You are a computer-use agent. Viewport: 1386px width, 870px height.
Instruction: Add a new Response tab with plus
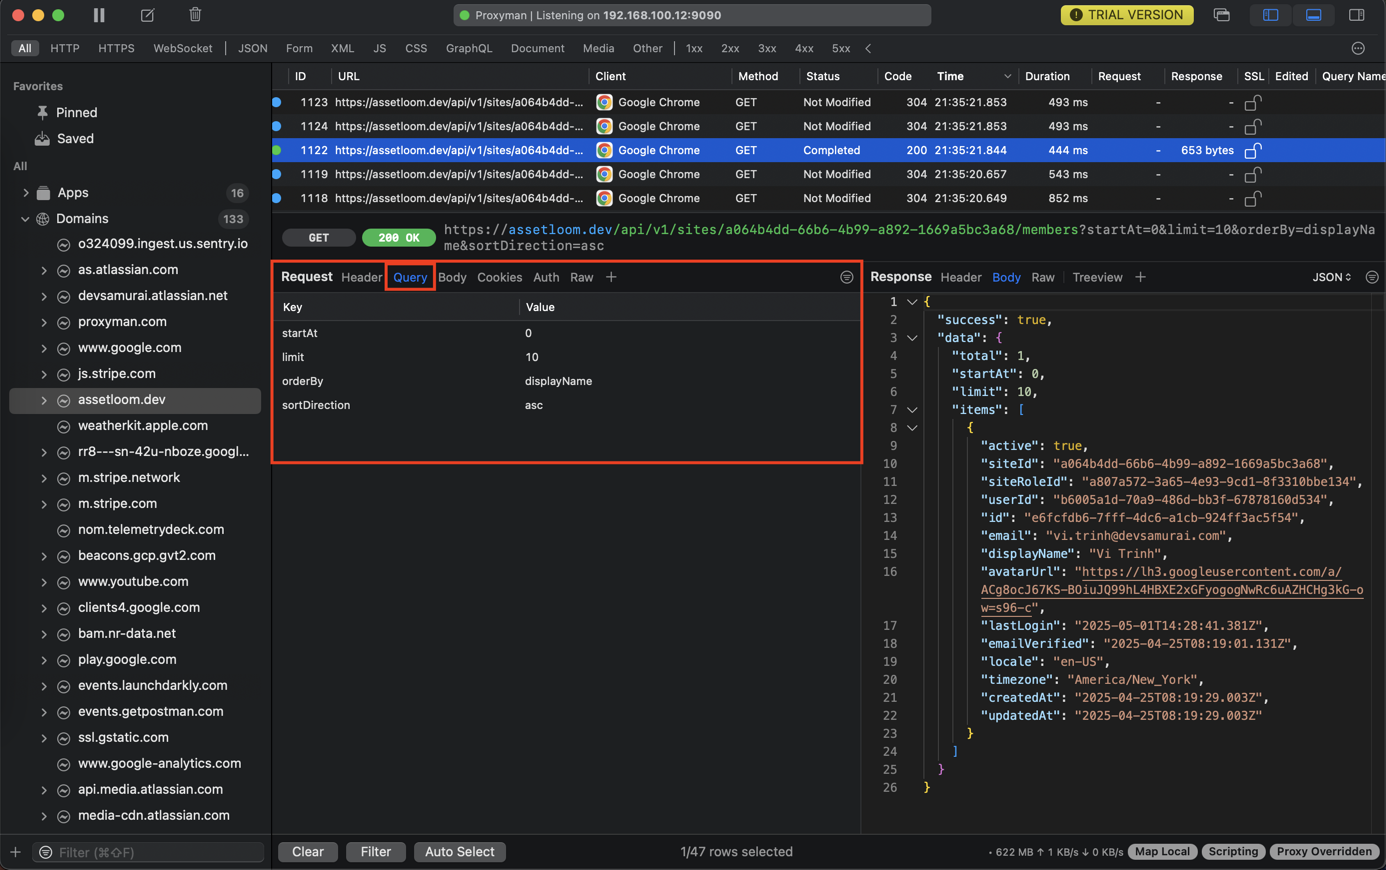tap(1140, 277)
